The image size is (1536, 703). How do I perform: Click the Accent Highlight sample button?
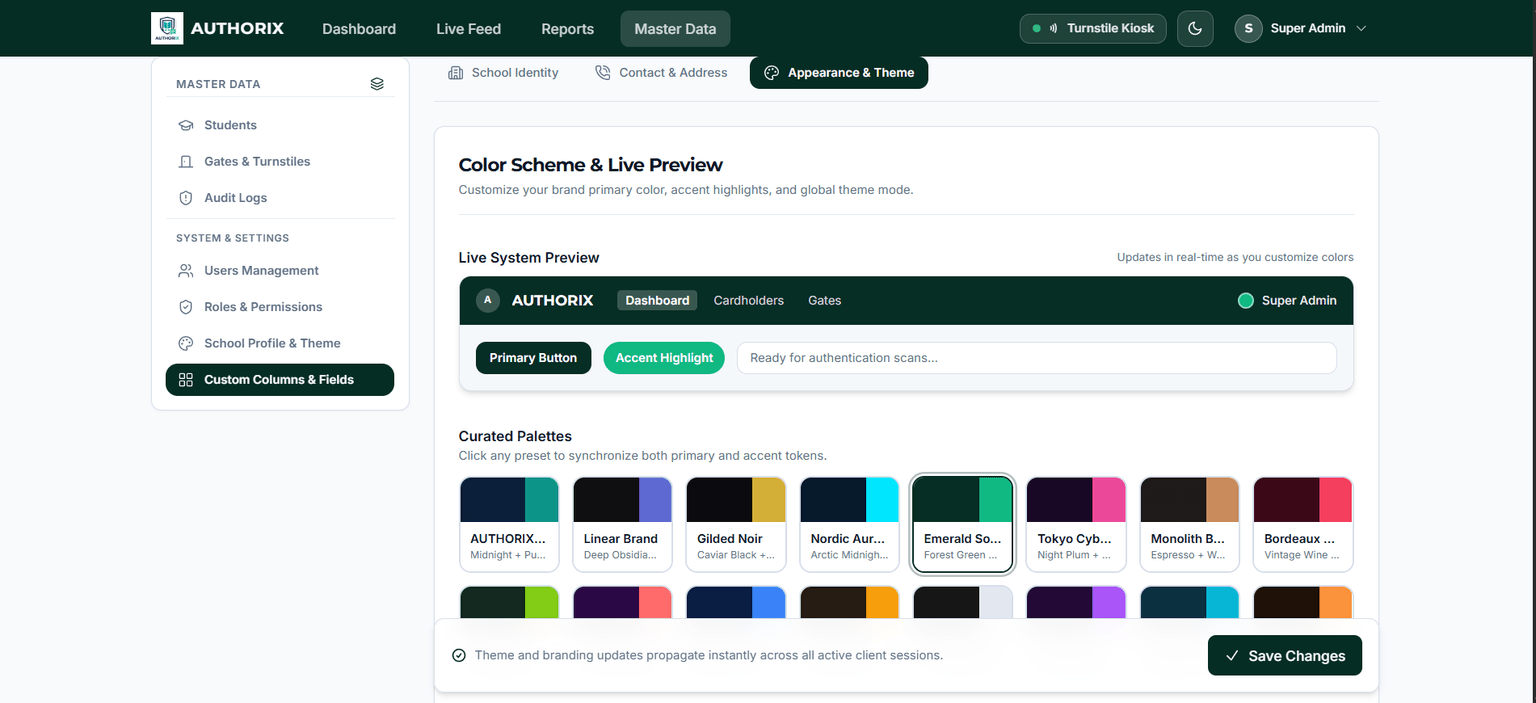pyautogui.click(x=664, y=358)
